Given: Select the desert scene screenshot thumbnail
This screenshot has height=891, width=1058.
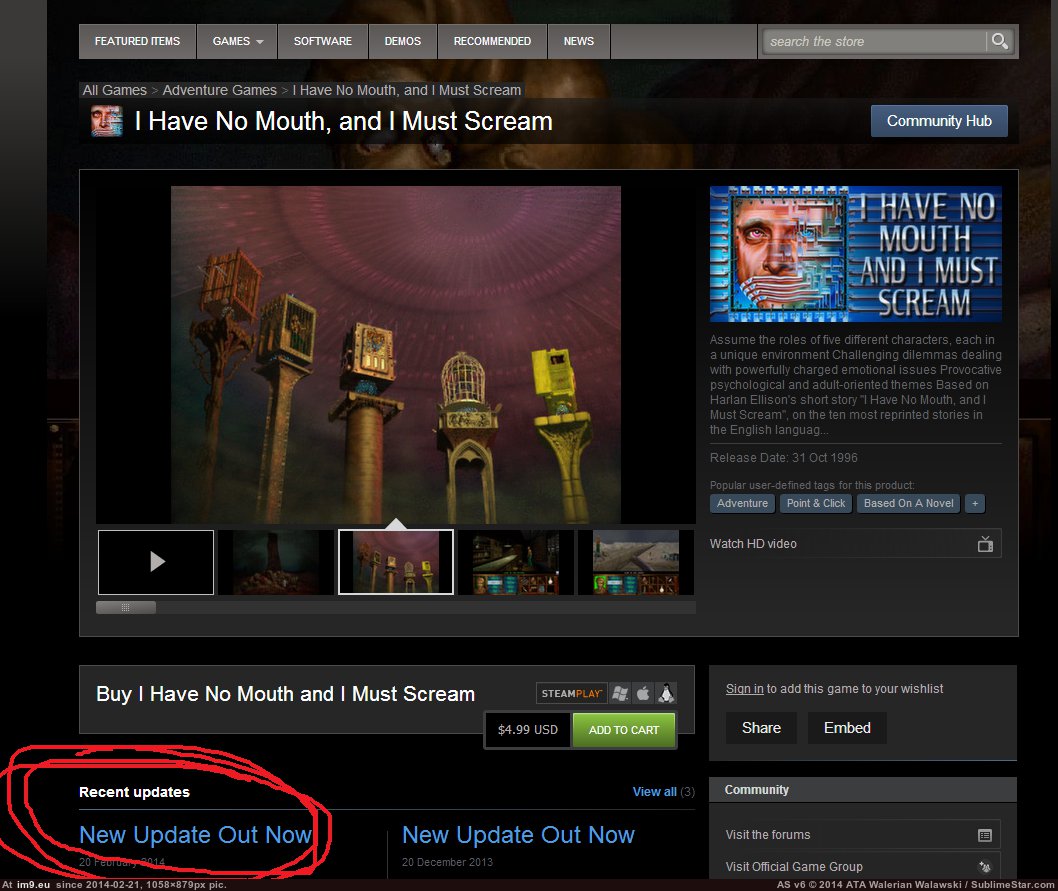Looking at the screenshot, I should pyautogui.click(x=636, y=562).
